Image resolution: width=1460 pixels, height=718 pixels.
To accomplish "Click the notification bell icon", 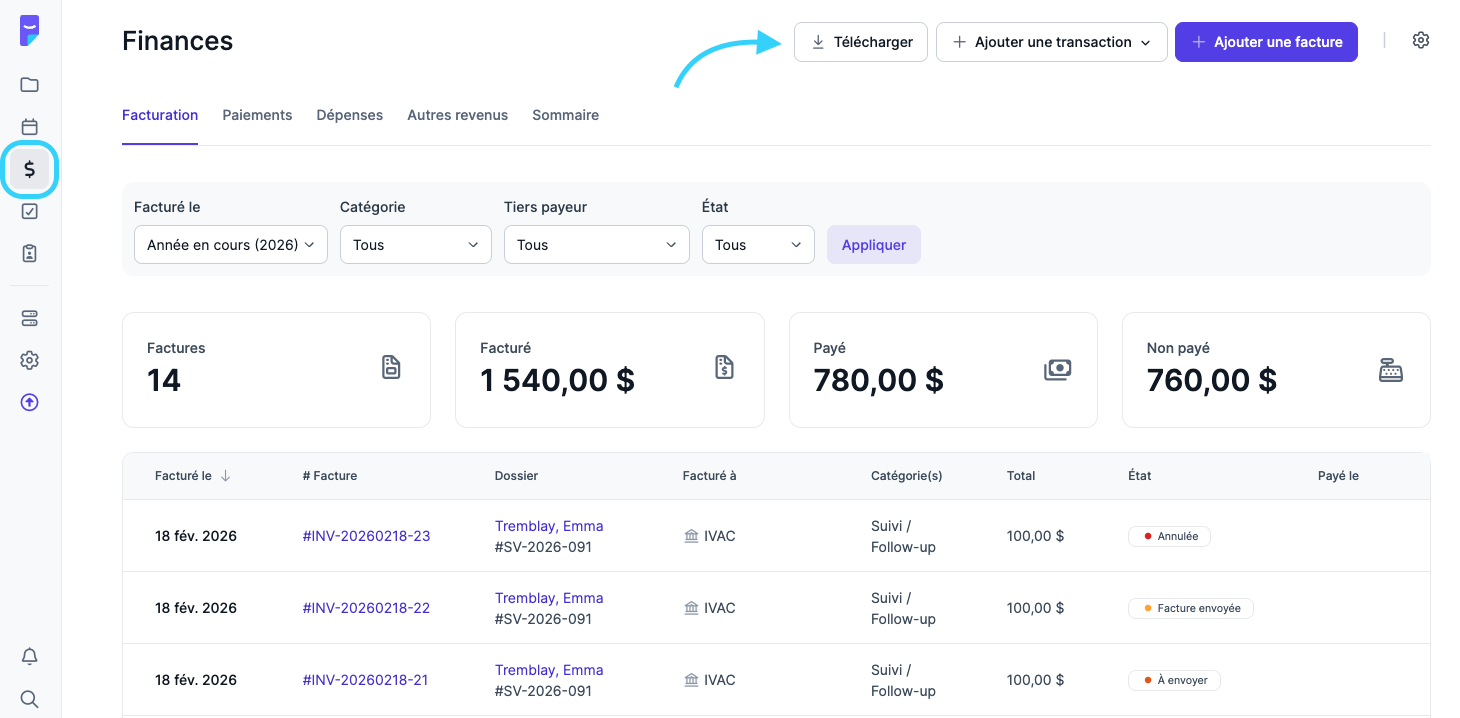I will pyautogui.click(x=30, y=656).
